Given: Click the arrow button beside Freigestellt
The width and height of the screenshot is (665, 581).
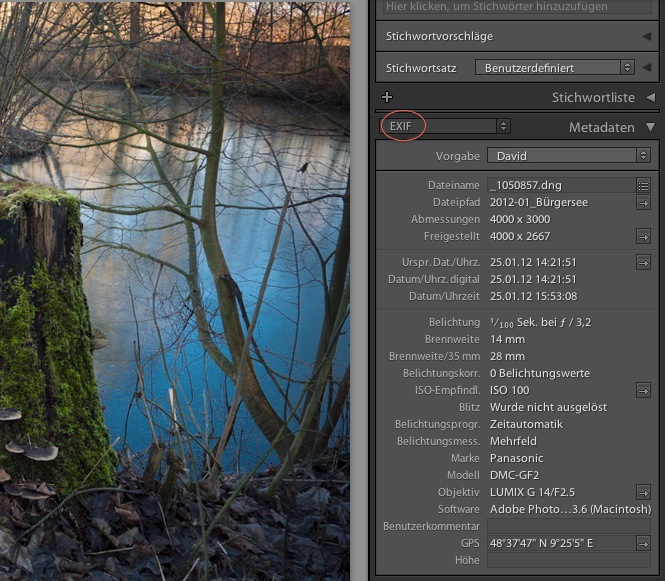Looking at the screenshot, I should [643, 236].
